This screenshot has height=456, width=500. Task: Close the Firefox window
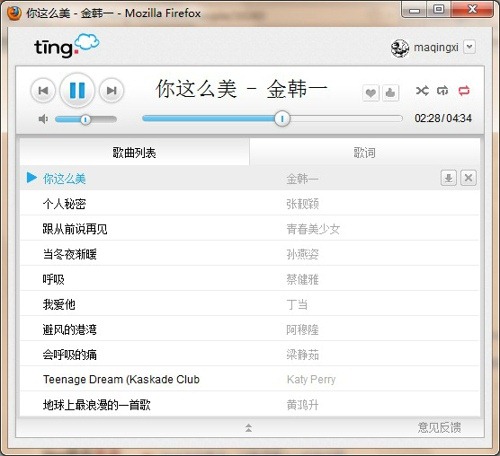[472, 9]
